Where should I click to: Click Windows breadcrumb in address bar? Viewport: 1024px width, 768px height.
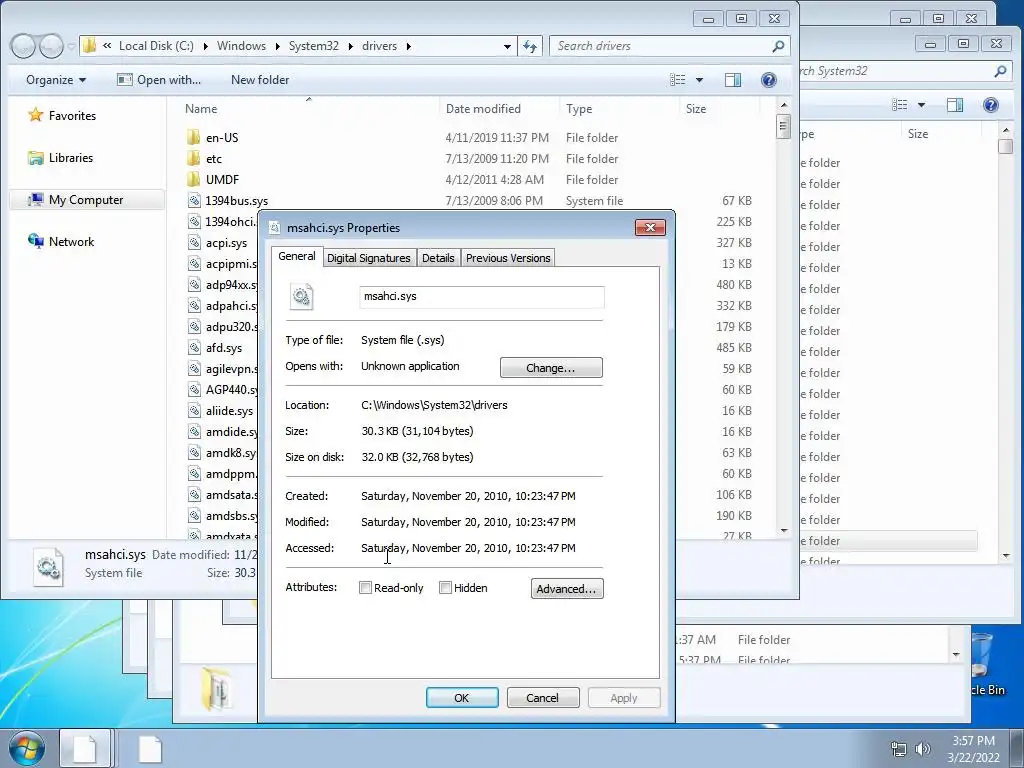[241, 46]
